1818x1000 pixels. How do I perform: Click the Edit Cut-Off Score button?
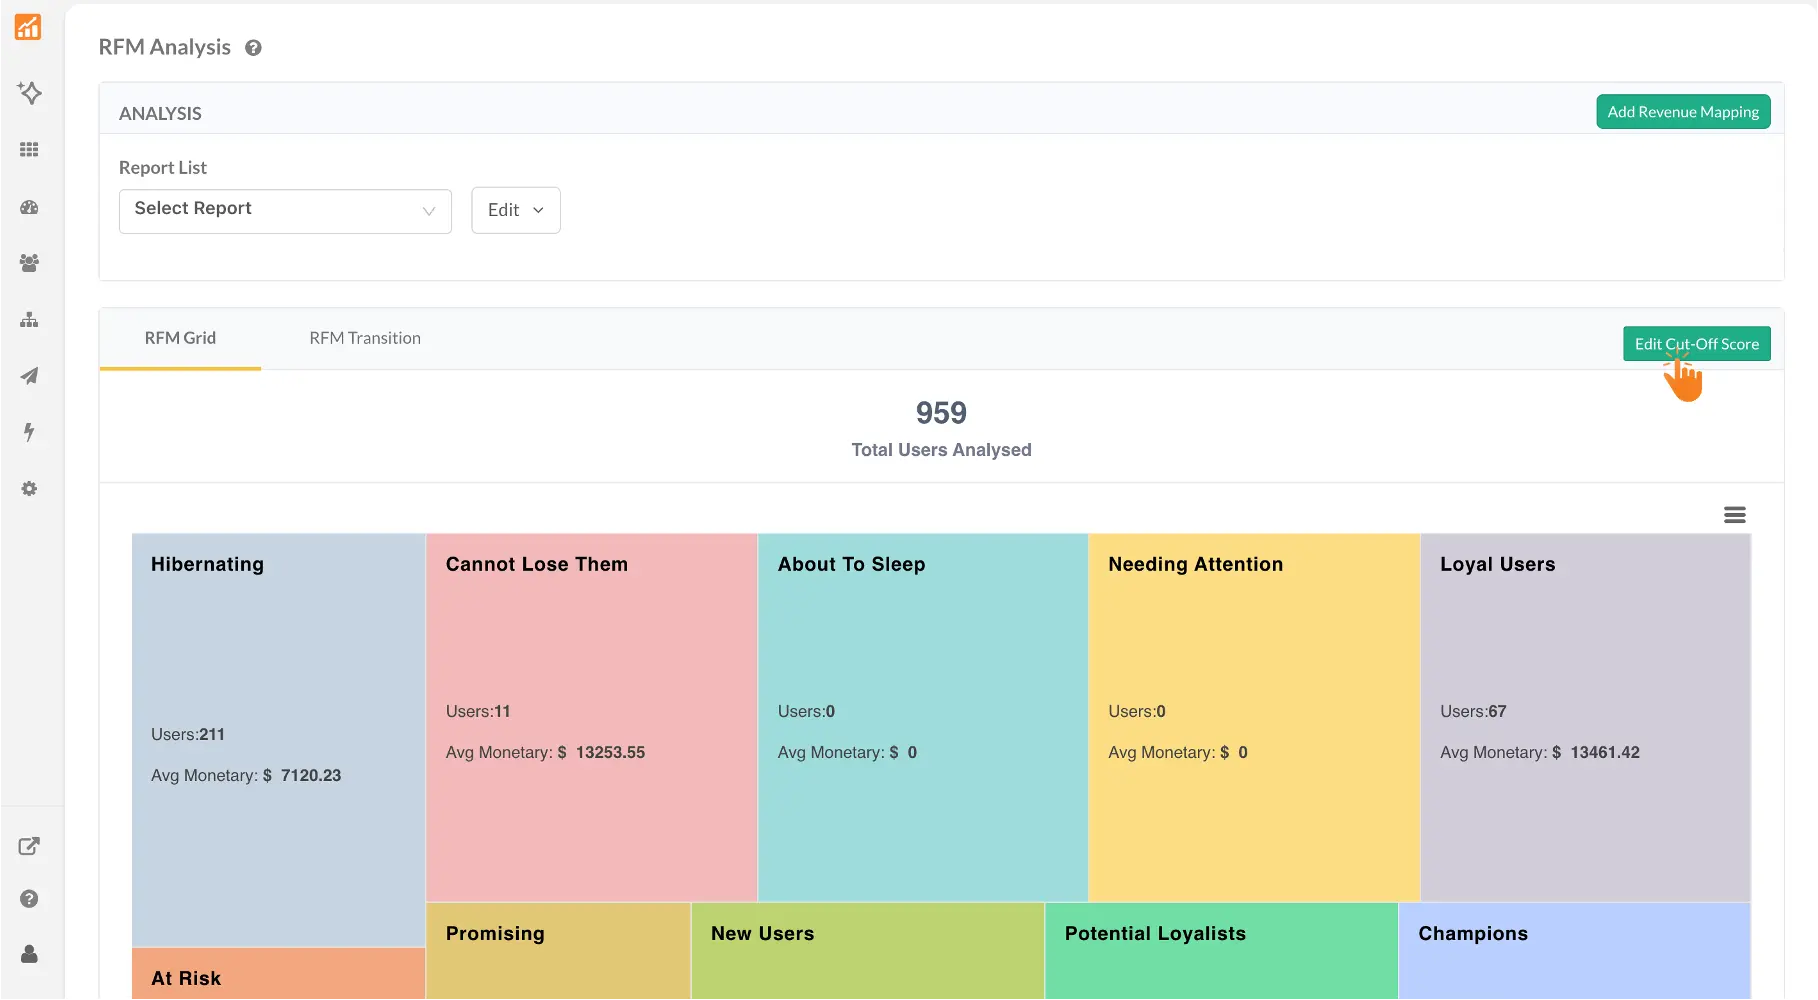coord(1696,344)
